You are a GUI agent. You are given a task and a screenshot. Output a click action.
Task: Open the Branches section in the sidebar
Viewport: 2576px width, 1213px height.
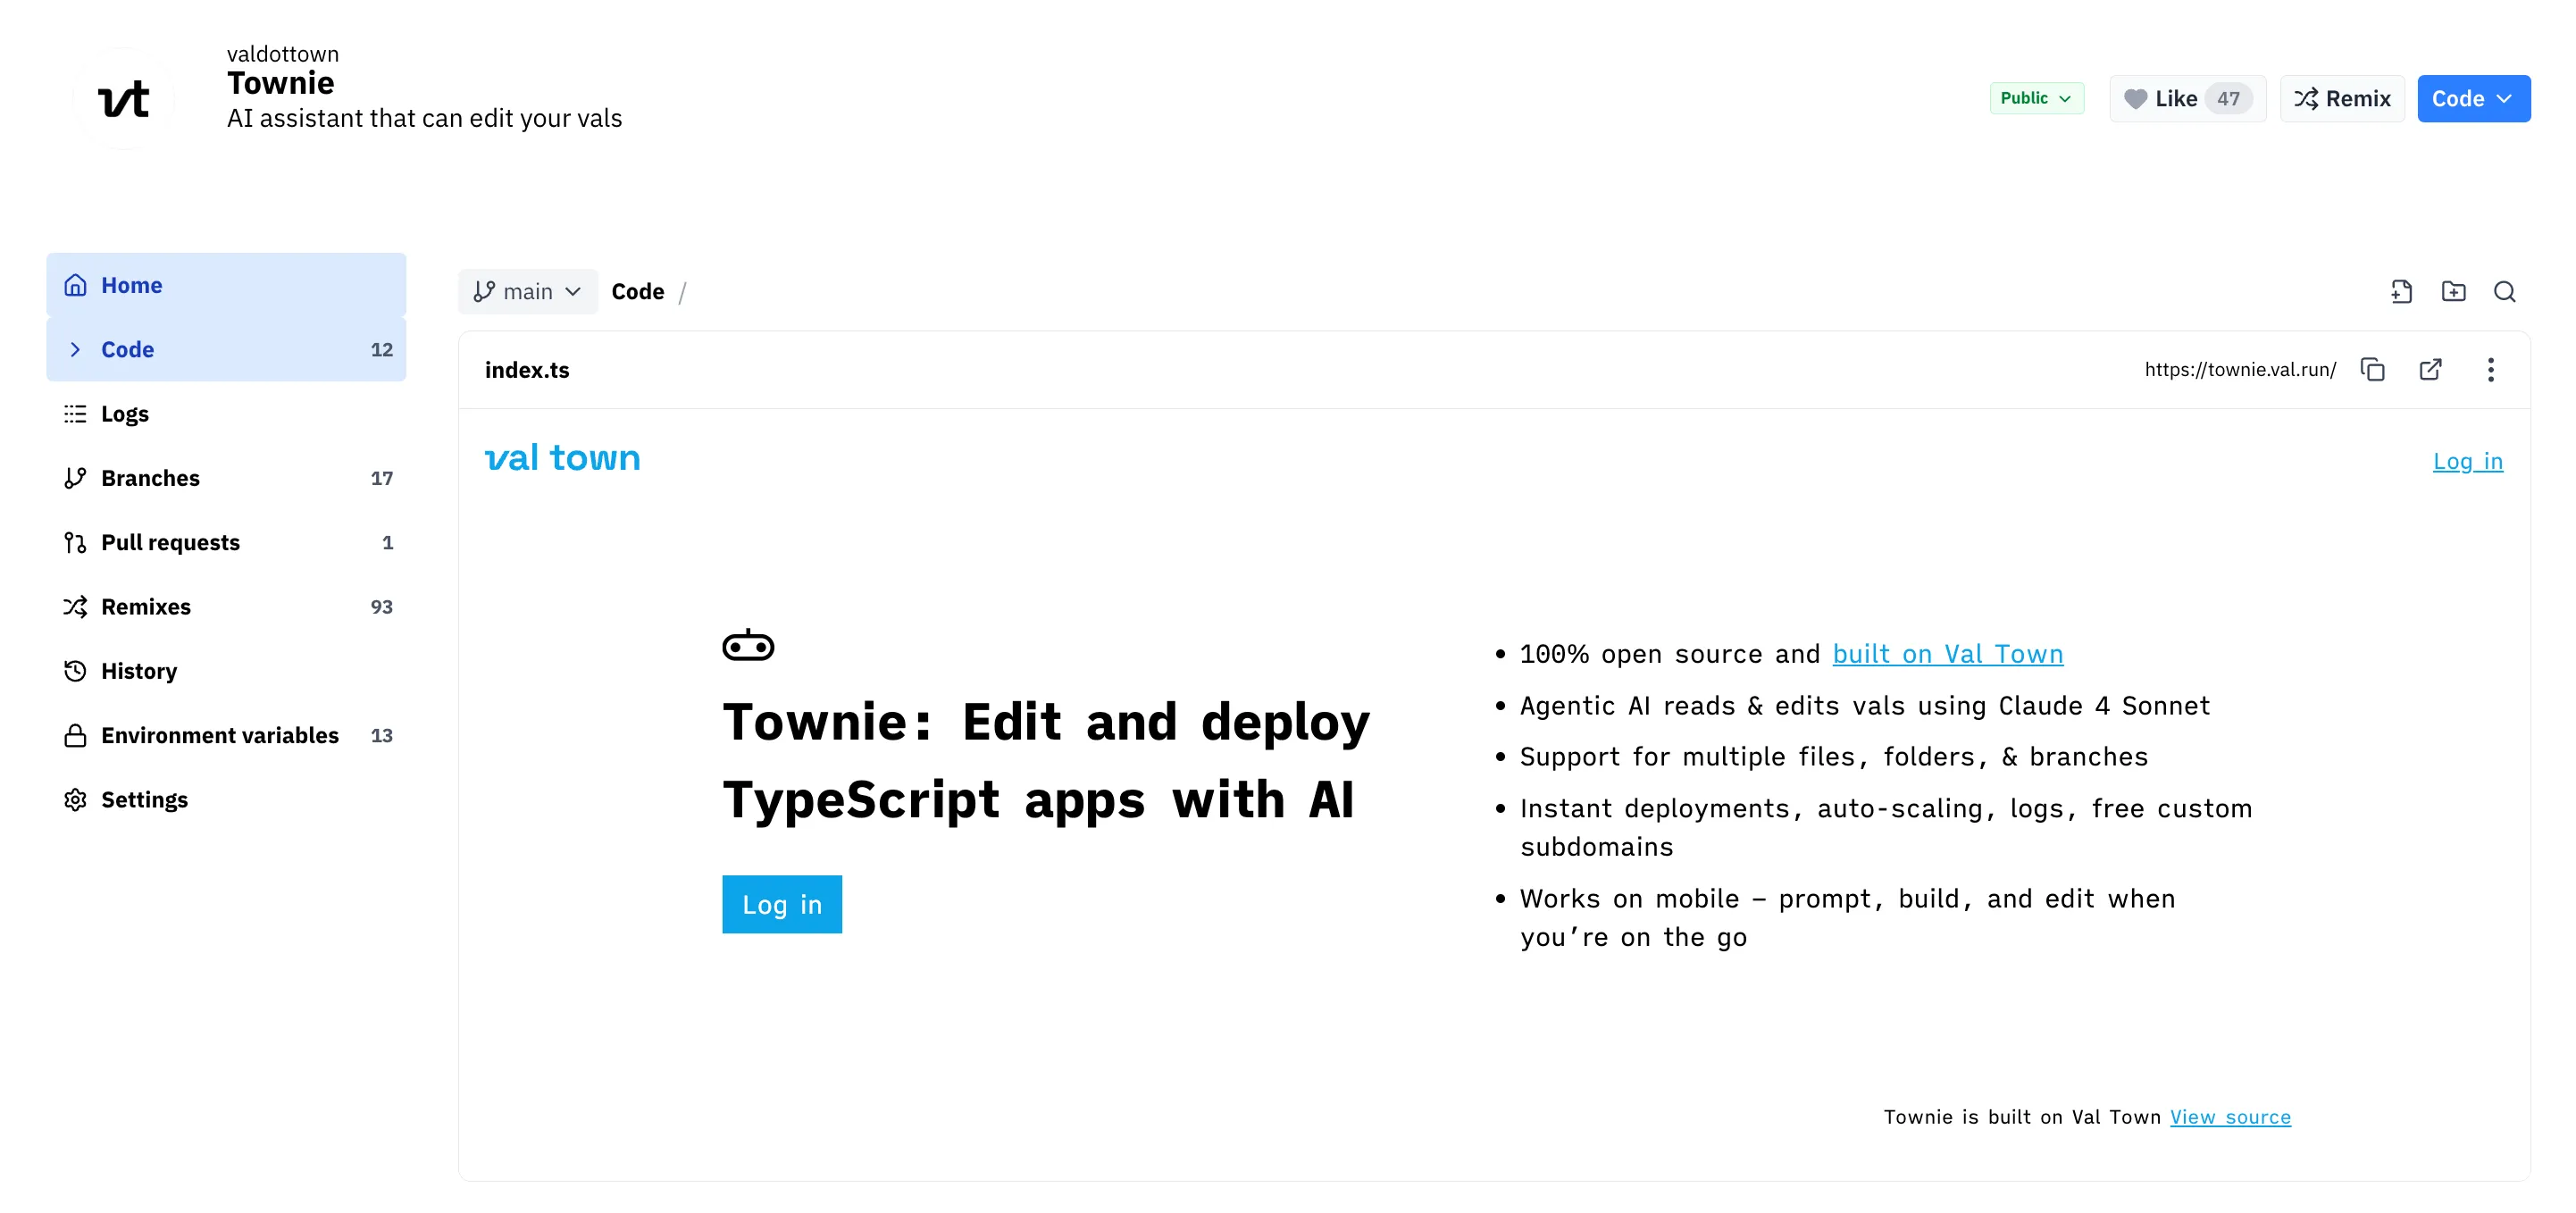(150, 477)
